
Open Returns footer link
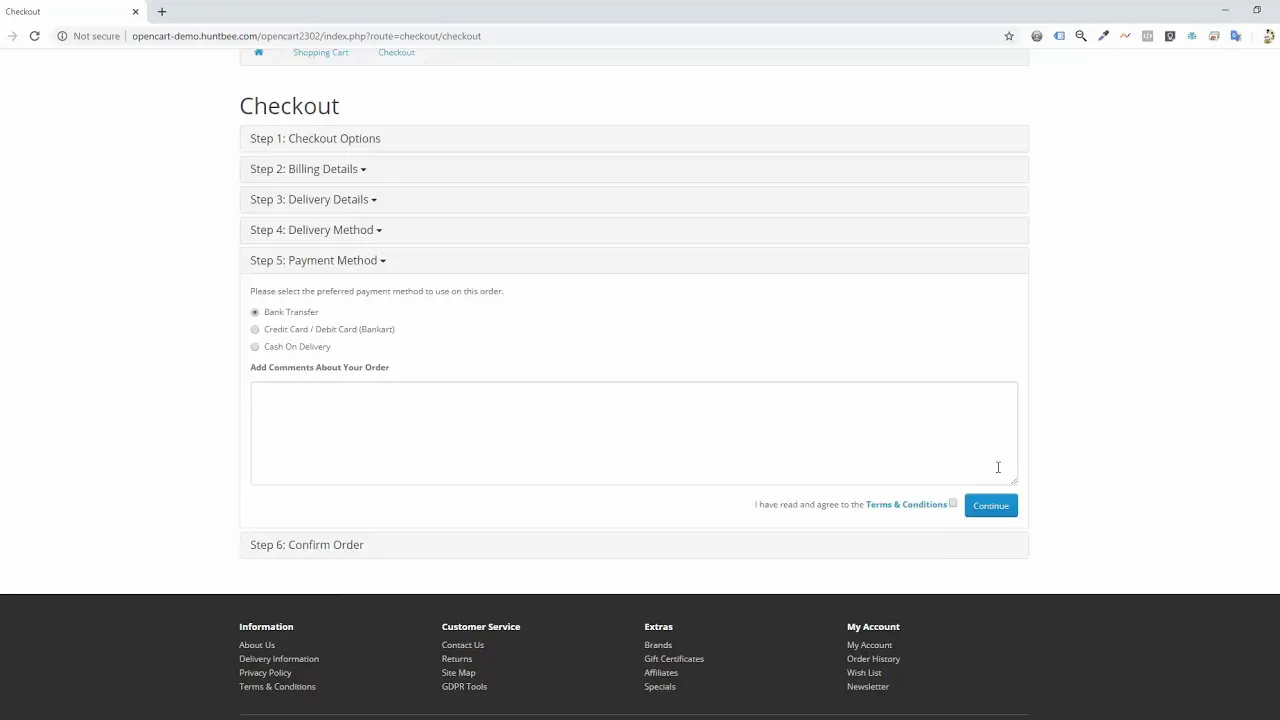coord(457,659)
